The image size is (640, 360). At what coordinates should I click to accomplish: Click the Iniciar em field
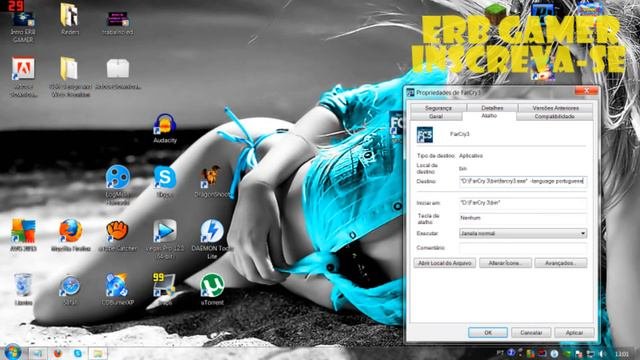[523, 203]
